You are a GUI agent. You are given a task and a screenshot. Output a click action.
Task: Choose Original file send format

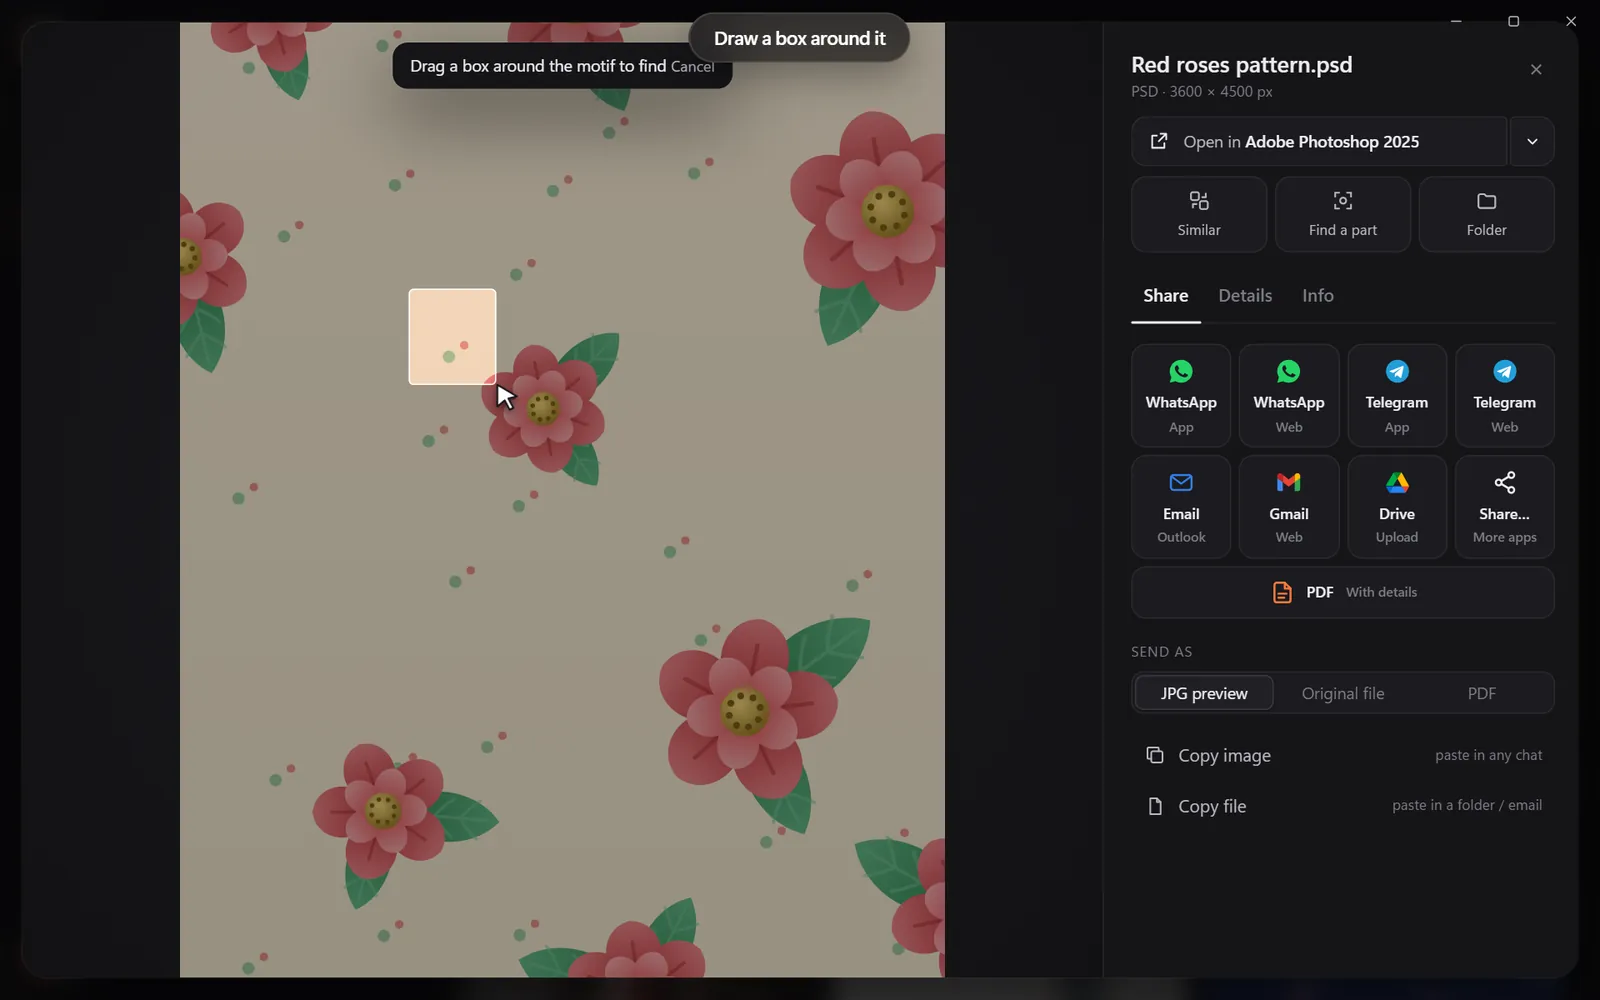(1343, 693)
